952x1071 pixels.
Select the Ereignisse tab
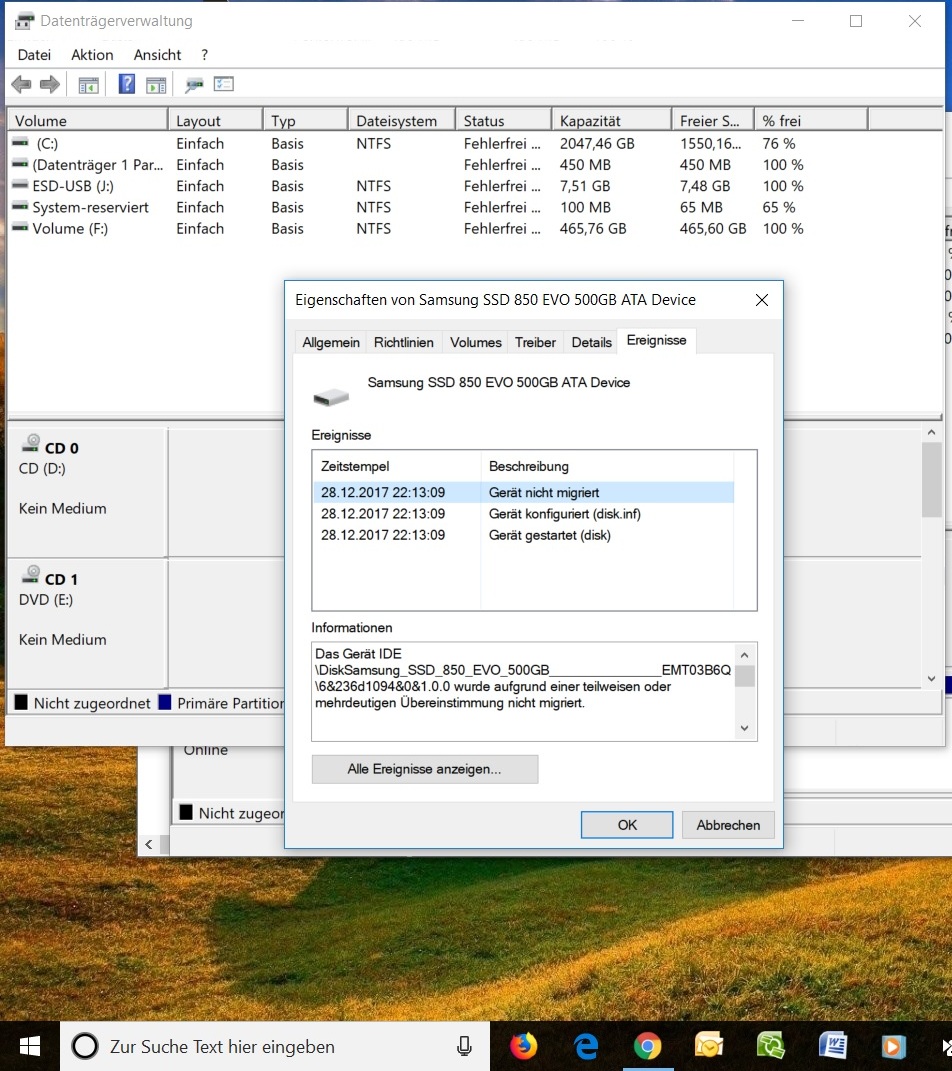[656, 340]
